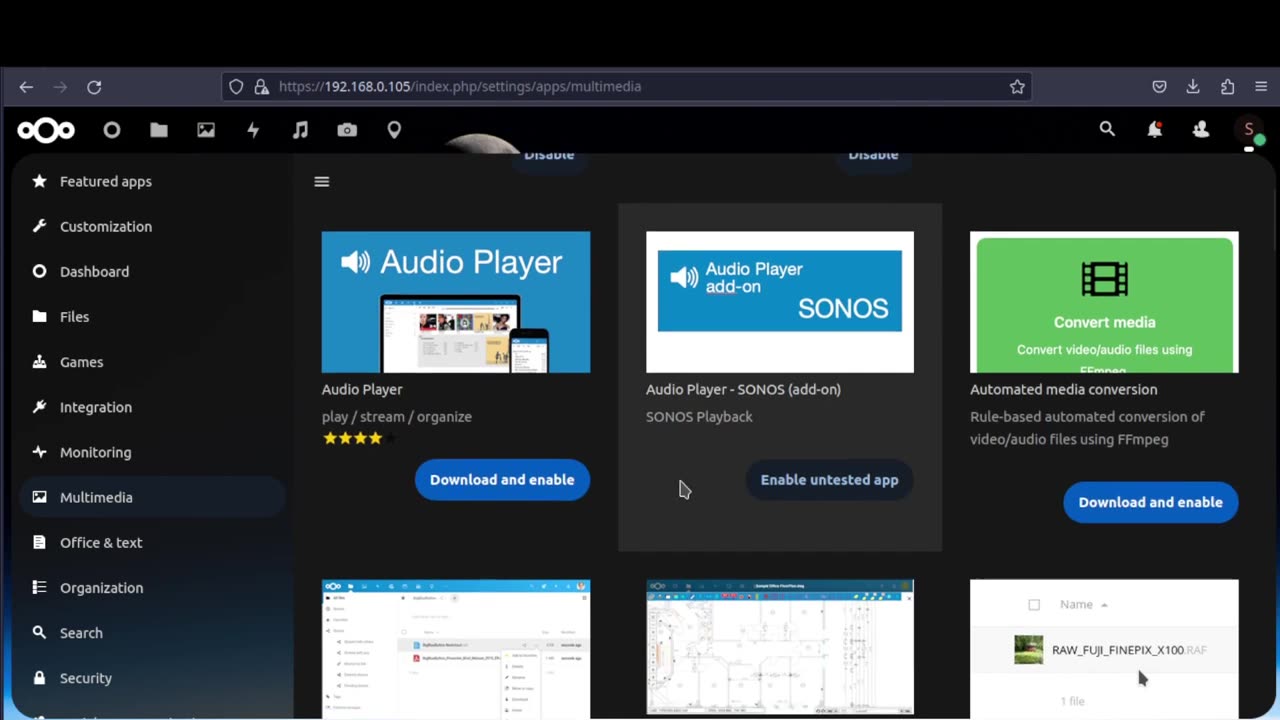Screen dimensions: 1280x720
Task: Click the browser forward arrow
Action: pos(60,87)
